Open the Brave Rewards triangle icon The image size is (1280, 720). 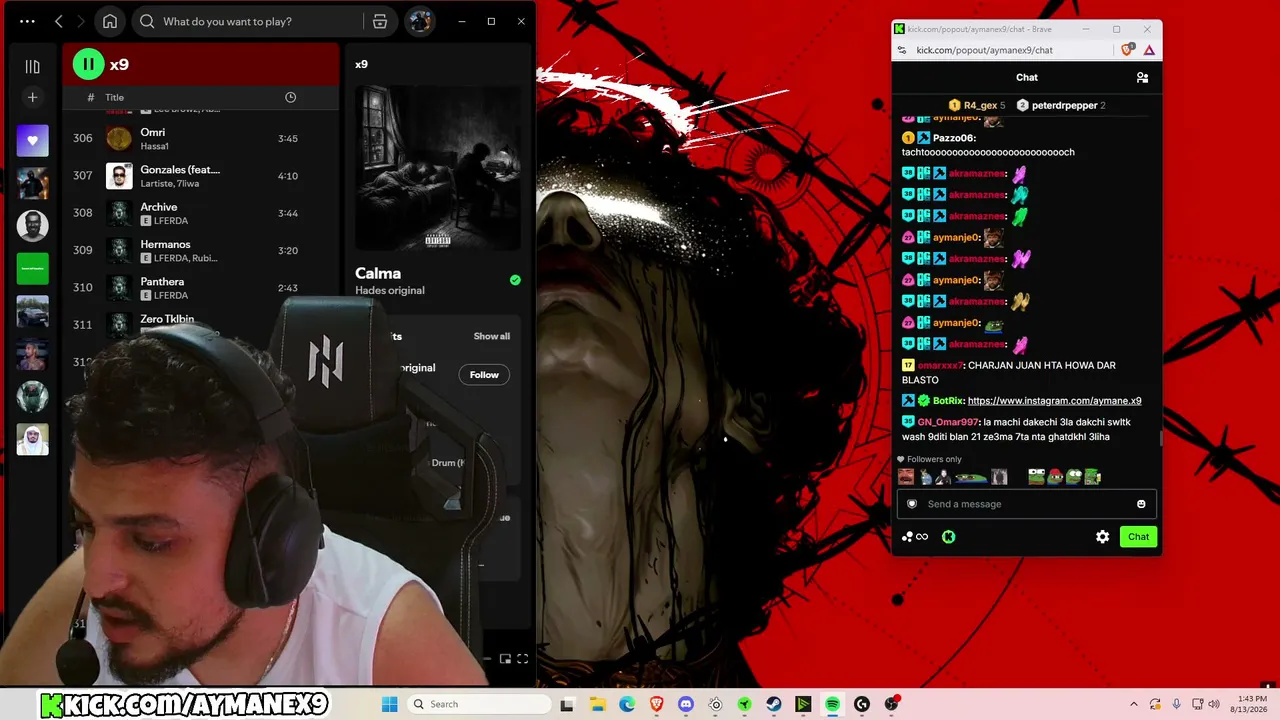(x=1149, y=50)
